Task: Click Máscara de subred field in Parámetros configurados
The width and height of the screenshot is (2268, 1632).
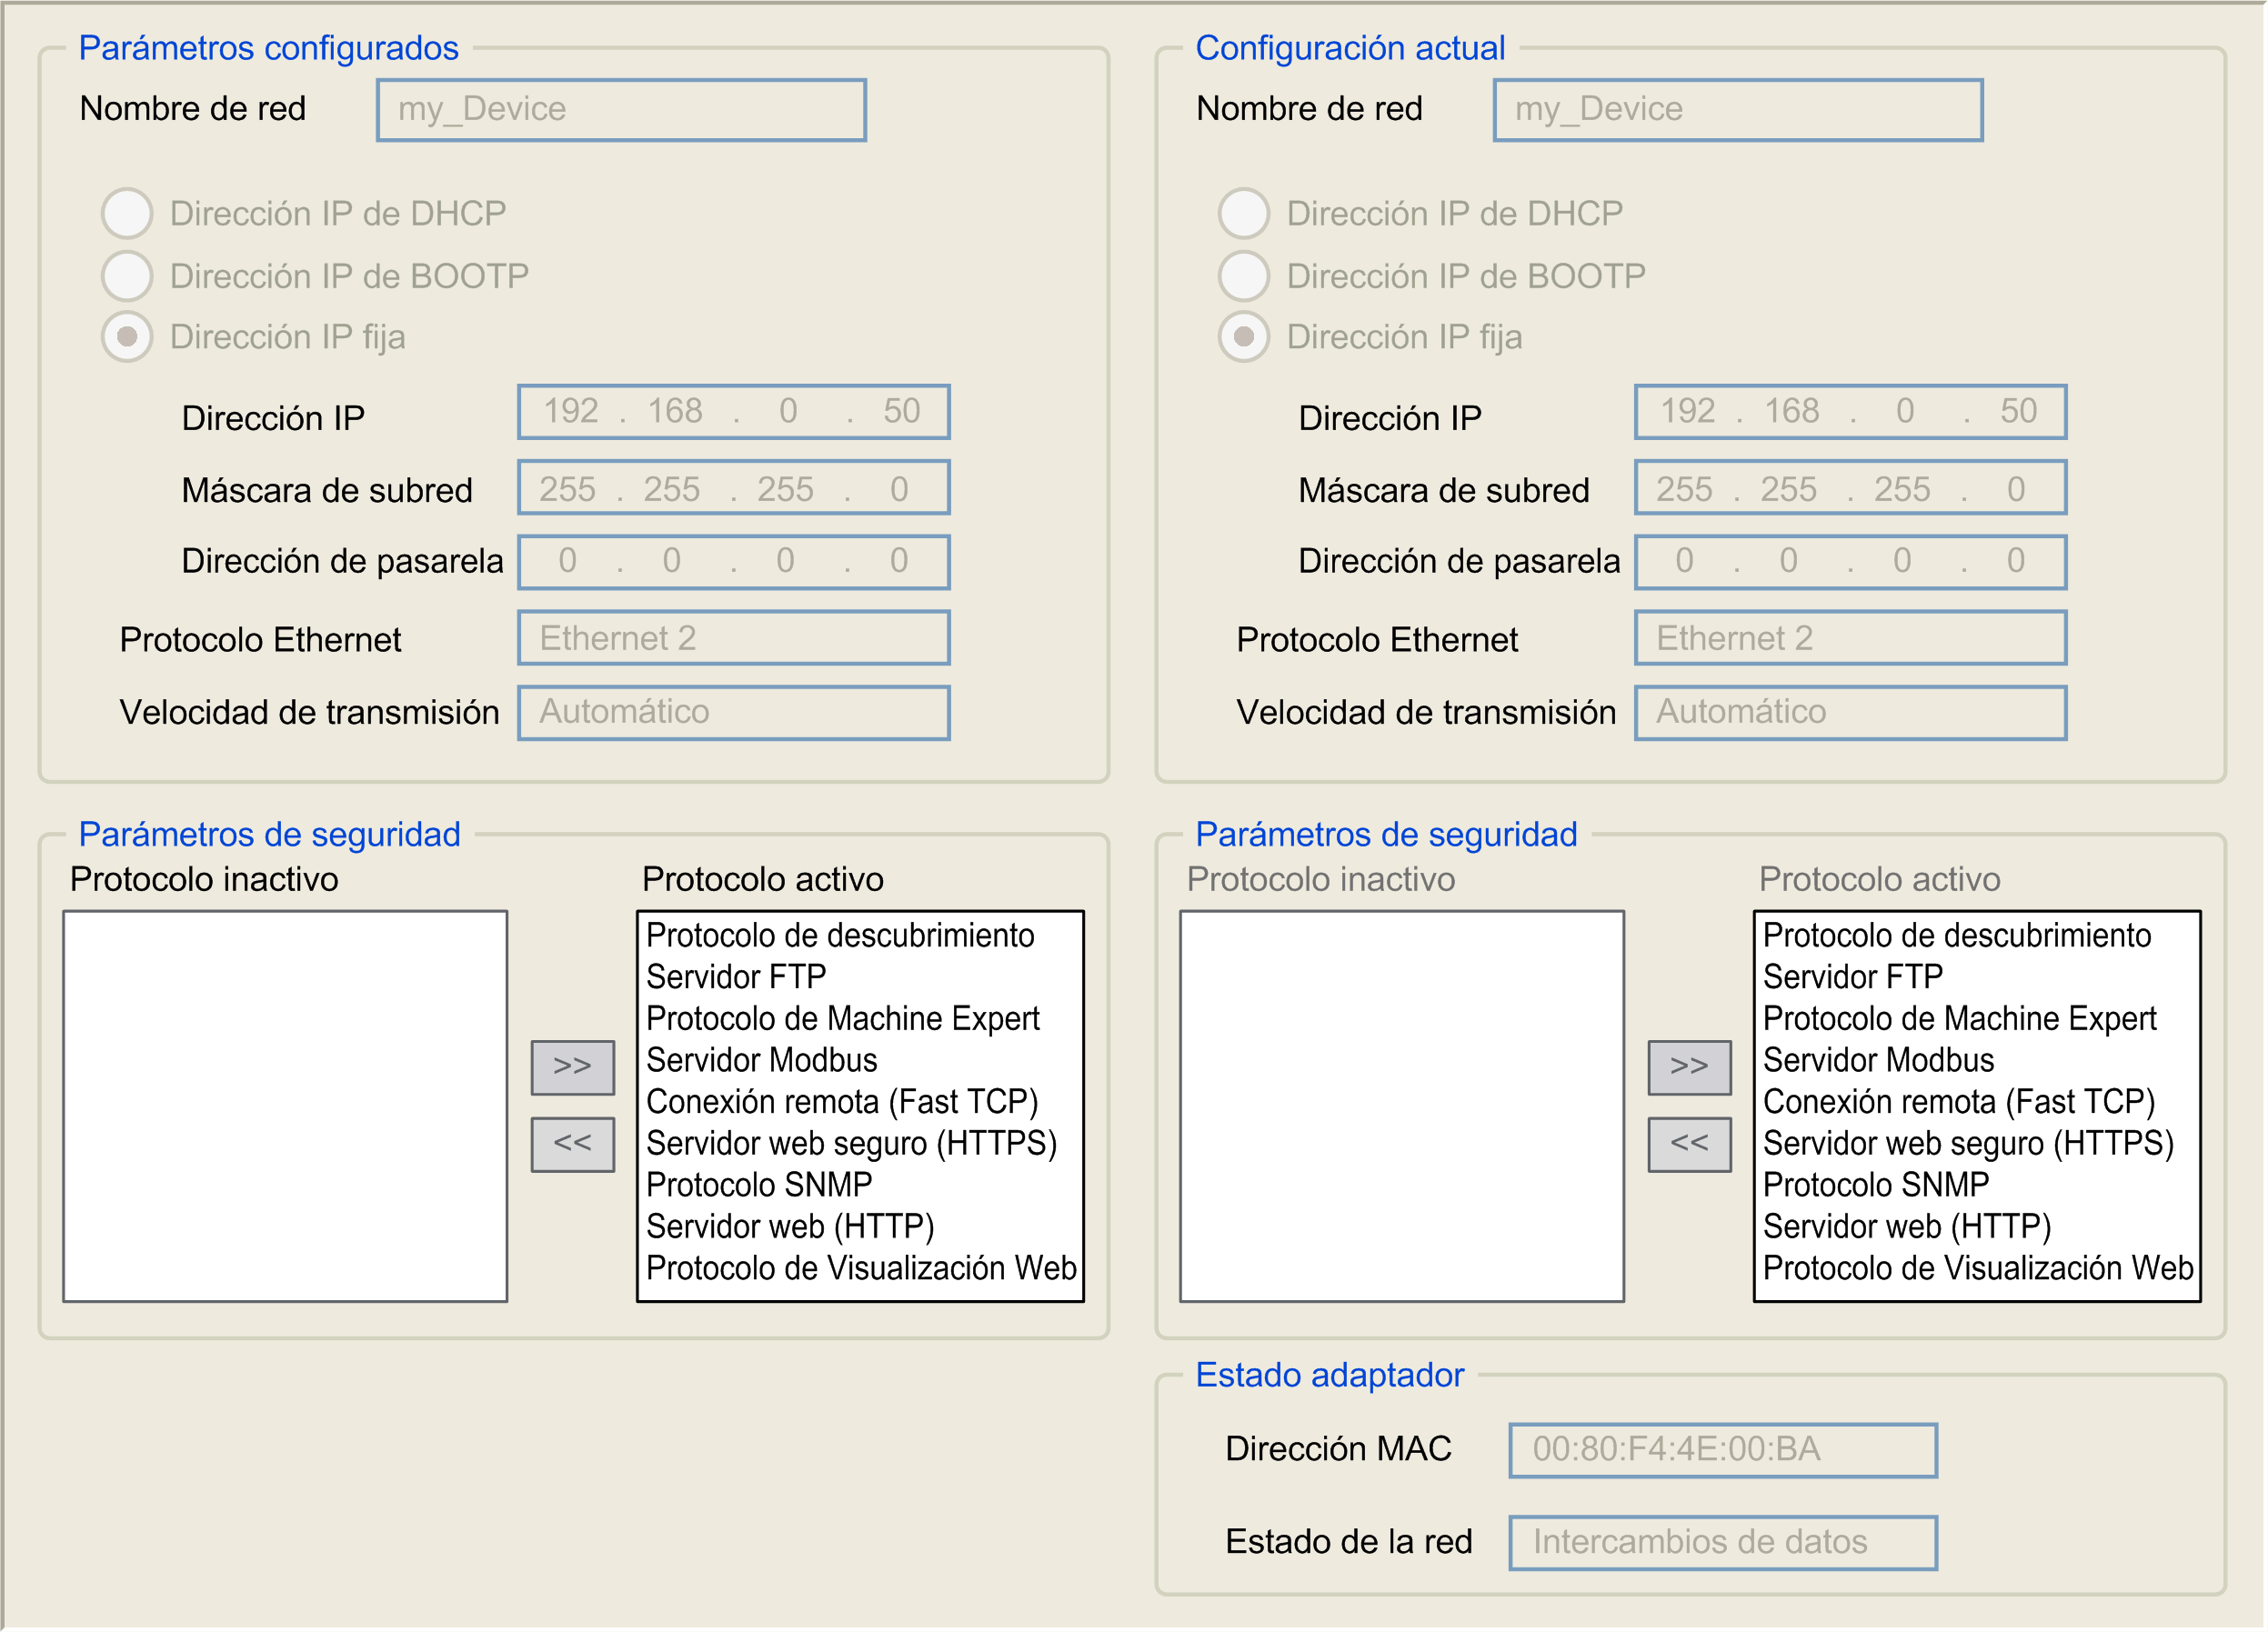Action: [x=733, y=488]
